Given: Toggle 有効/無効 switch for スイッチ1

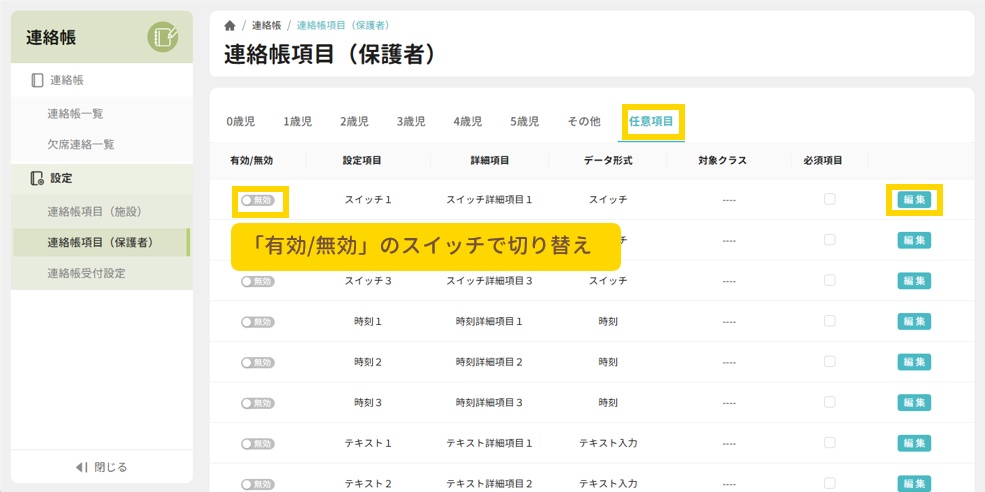Looking at the screenshot, I should (x=257, y=200).
